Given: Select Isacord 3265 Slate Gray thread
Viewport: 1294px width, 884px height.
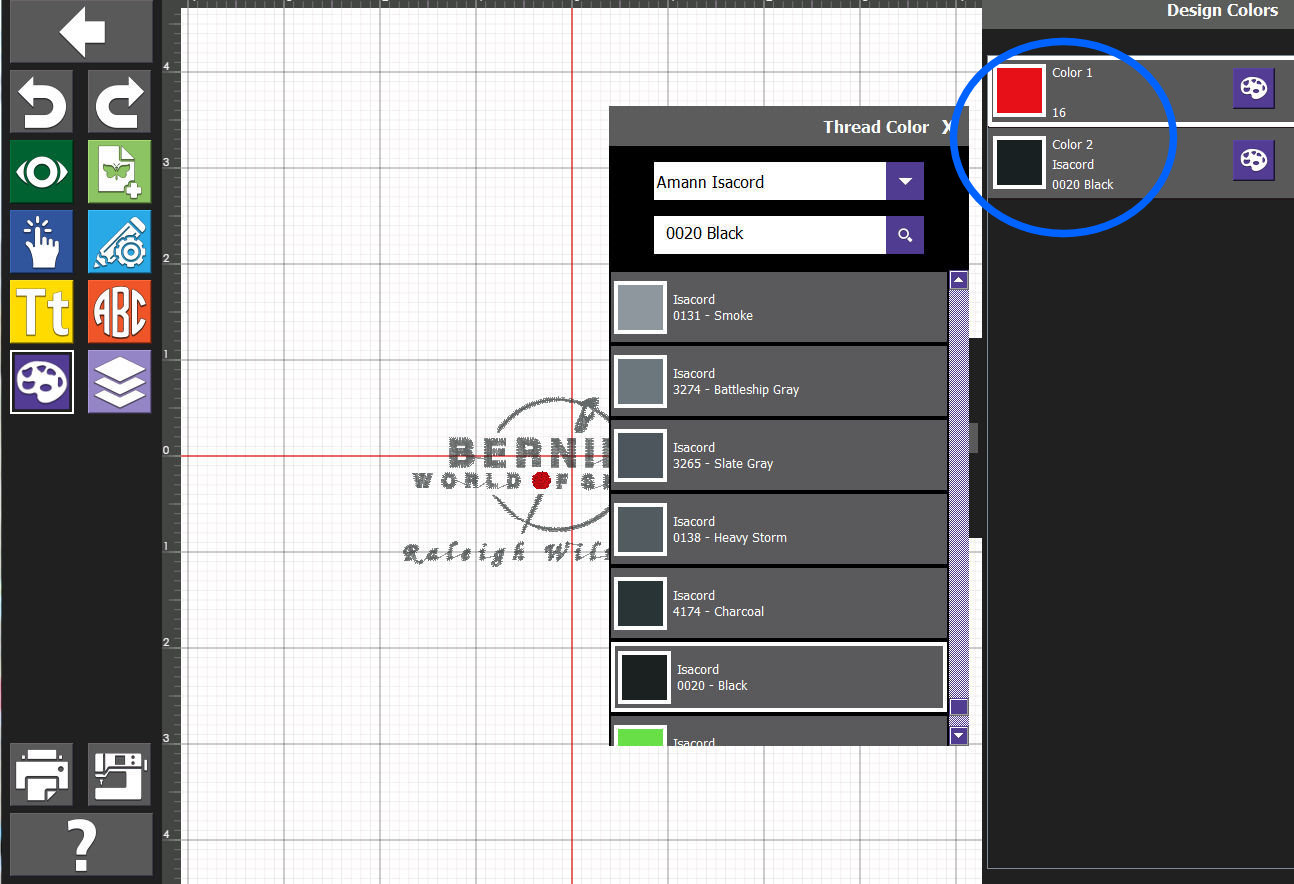Looking at the screenshot, I should 779,455.
